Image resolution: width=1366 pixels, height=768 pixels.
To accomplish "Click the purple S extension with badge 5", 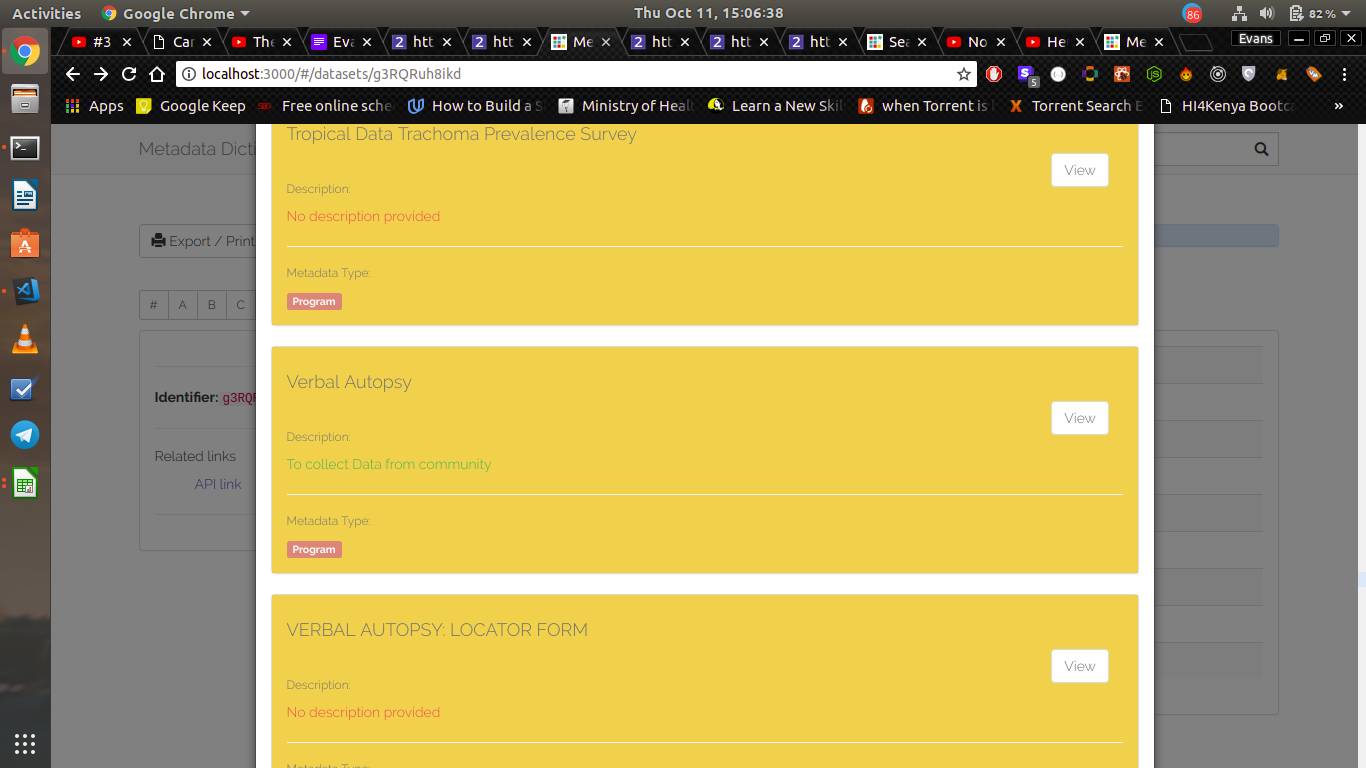I will point(1026,74).
